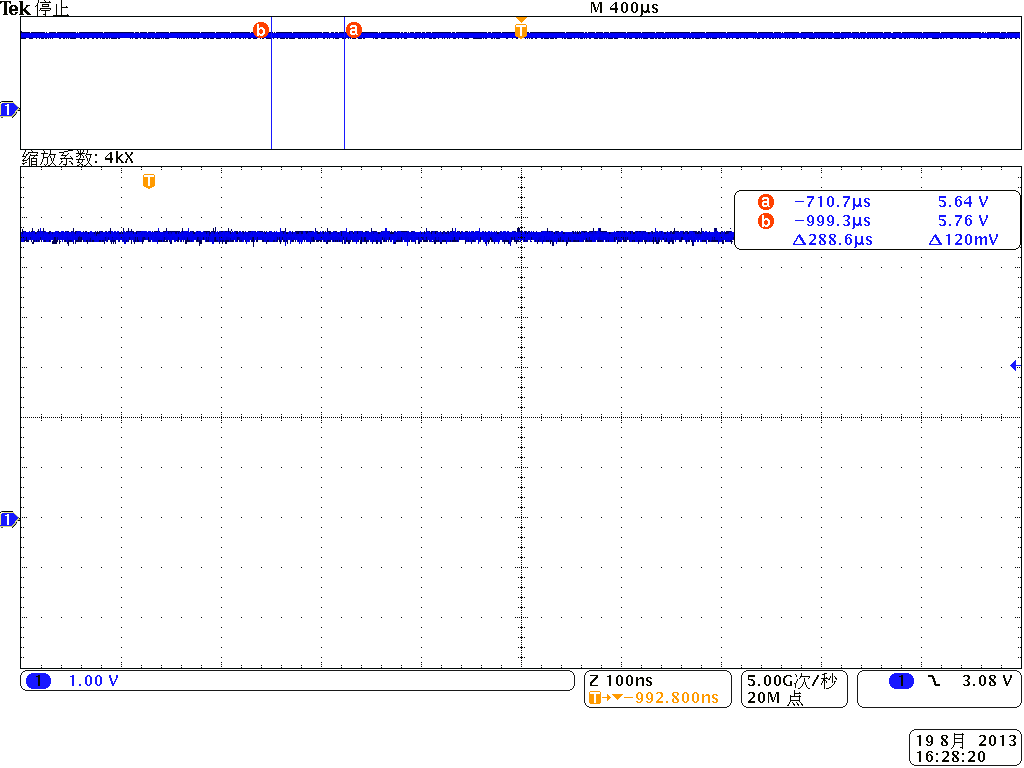Click the trigger level arrow on the right edge

pos(1015,366)
